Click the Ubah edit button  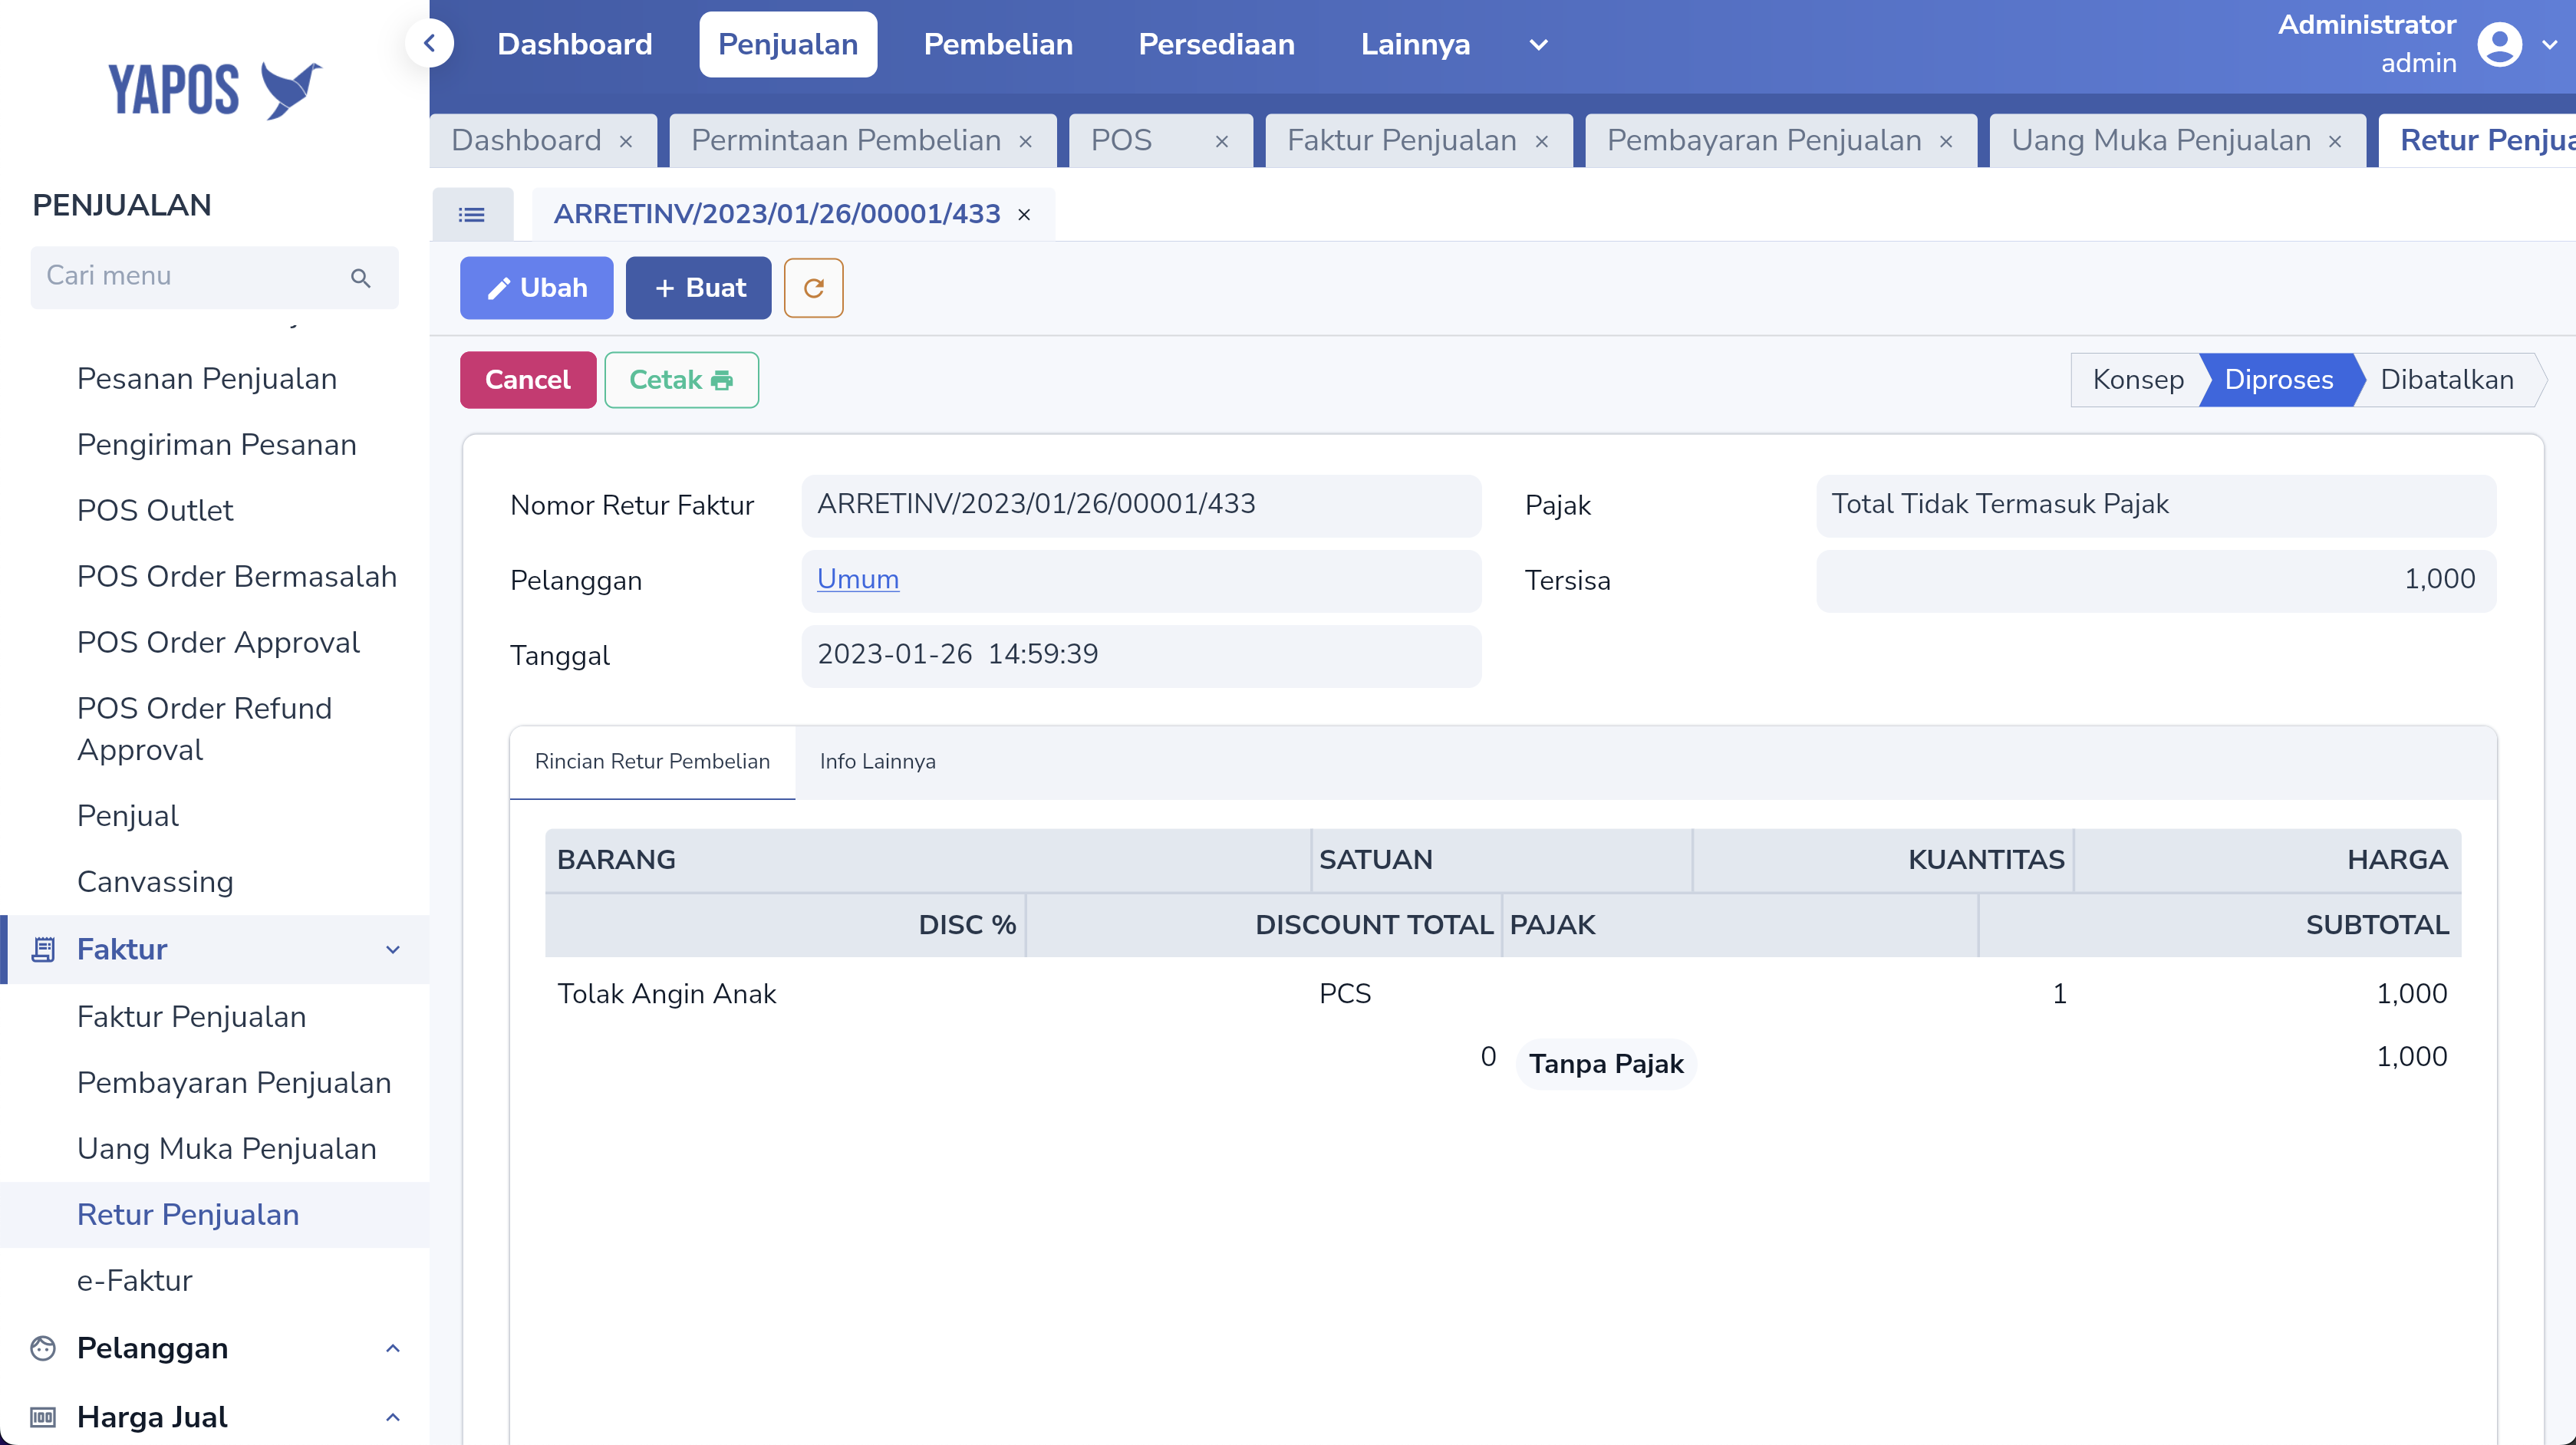point(537,288)
